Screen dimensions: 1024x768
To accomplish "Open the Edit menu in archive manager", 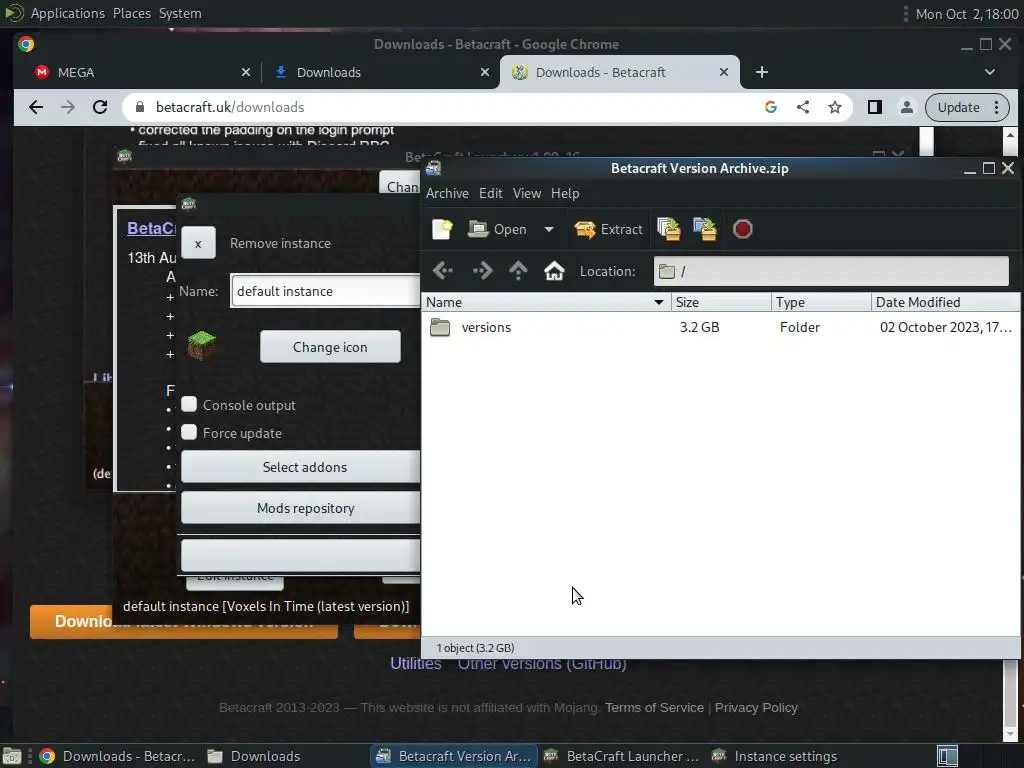I will point(490,193).
